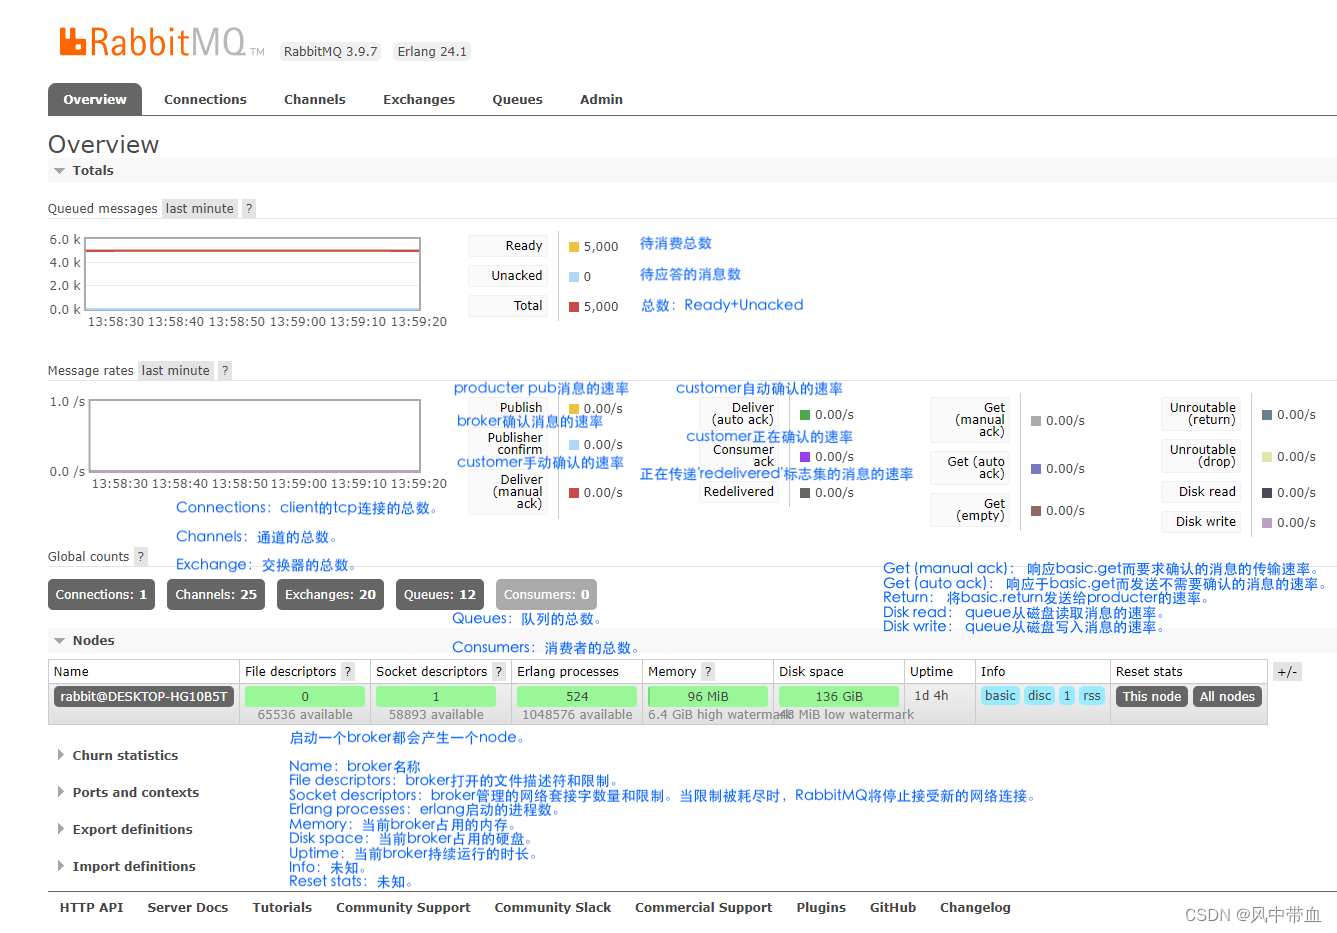Viewport: 1337px width, 933px height.
Task: Open node rabbit@DESKTOP-HG10B5T
Action: pos(144,696)
